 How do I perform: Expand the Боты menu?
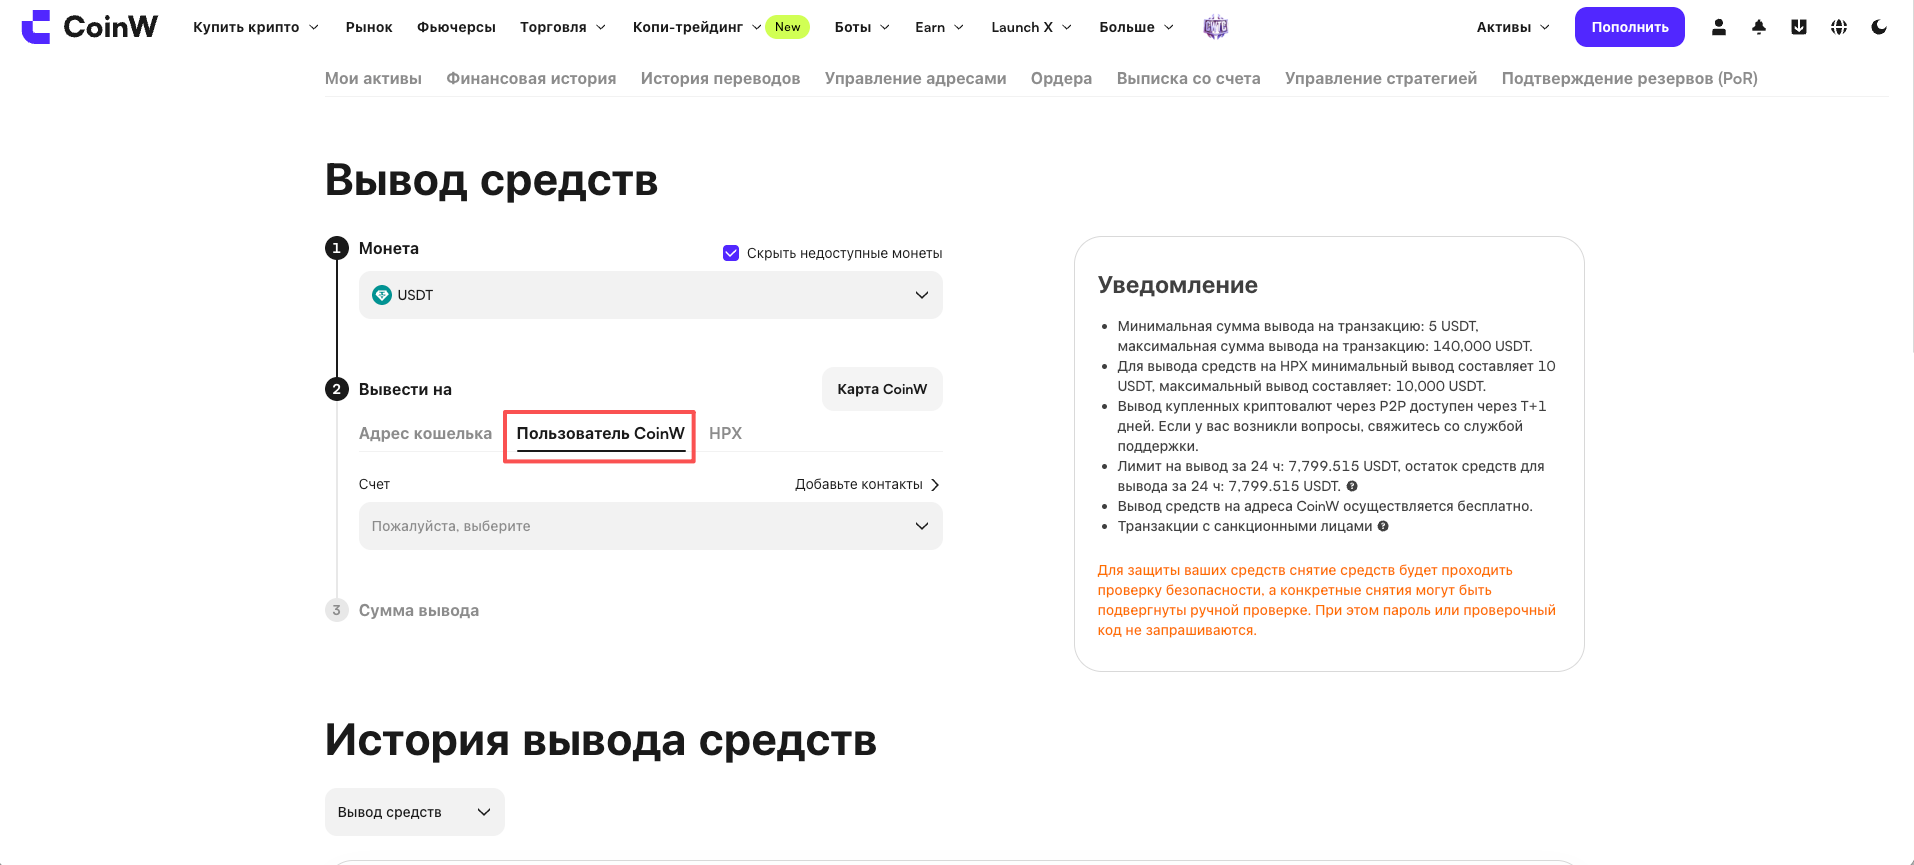[862, 27]
